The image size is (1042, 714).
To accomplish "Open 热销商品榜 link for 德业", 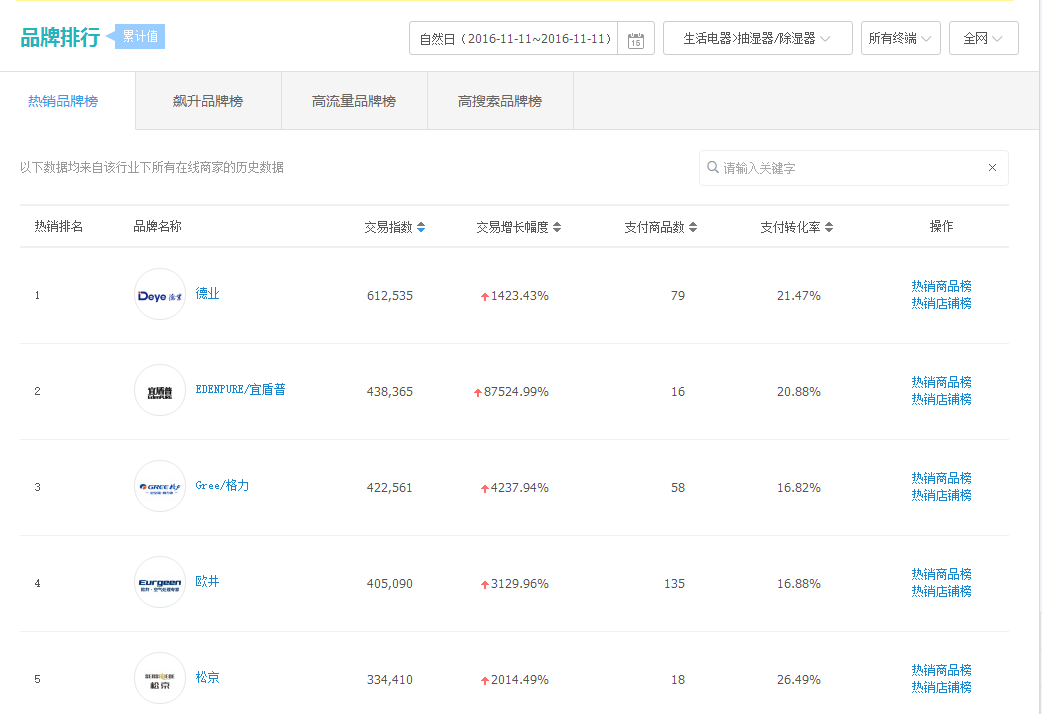I will click(941, 286).
